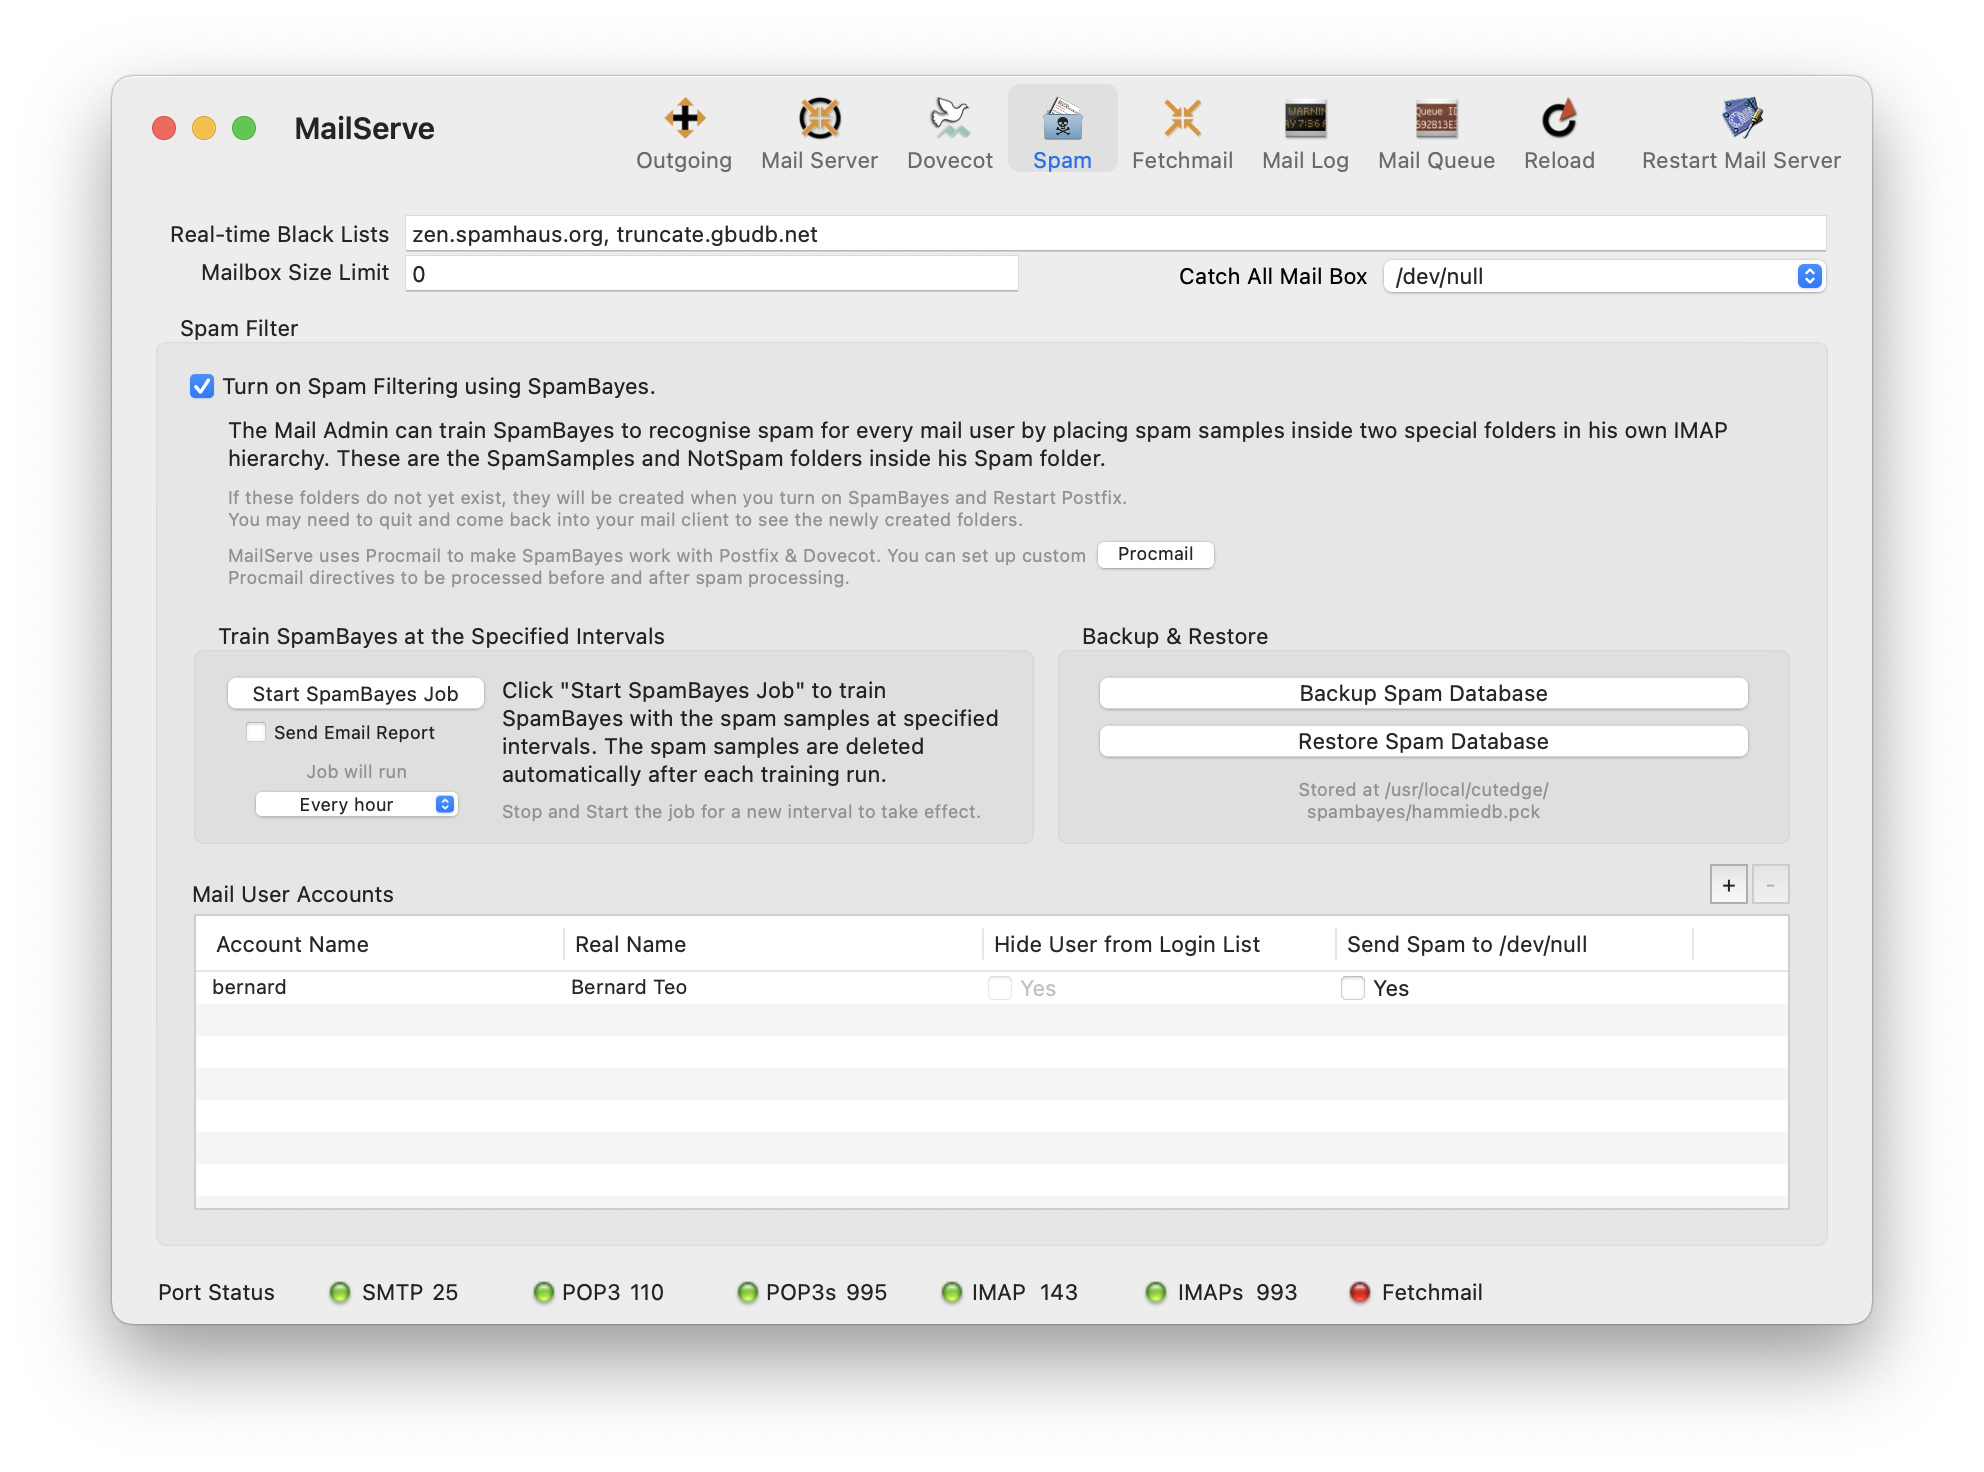Viewport: 1984px width, 1472px height.
Task: Add a mail user with the plus button
Action: 1728,885
